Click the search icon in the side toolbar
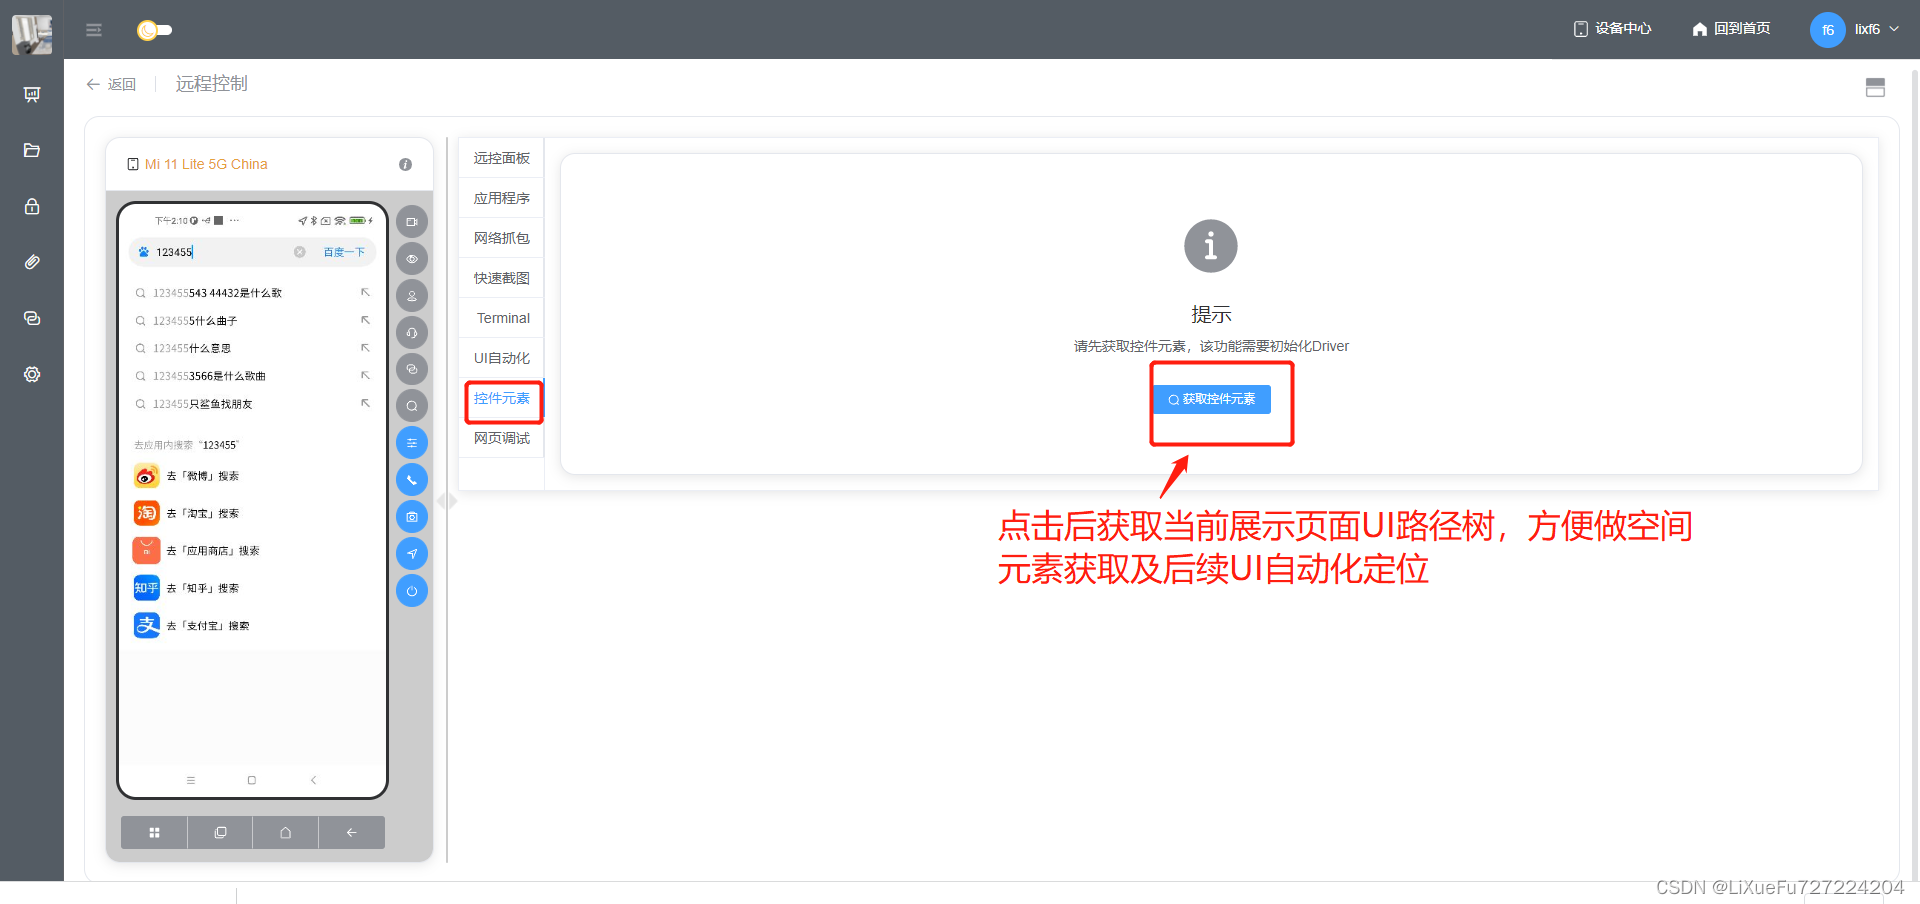This screenshot has height=904, width=1920. pos(412,406)
